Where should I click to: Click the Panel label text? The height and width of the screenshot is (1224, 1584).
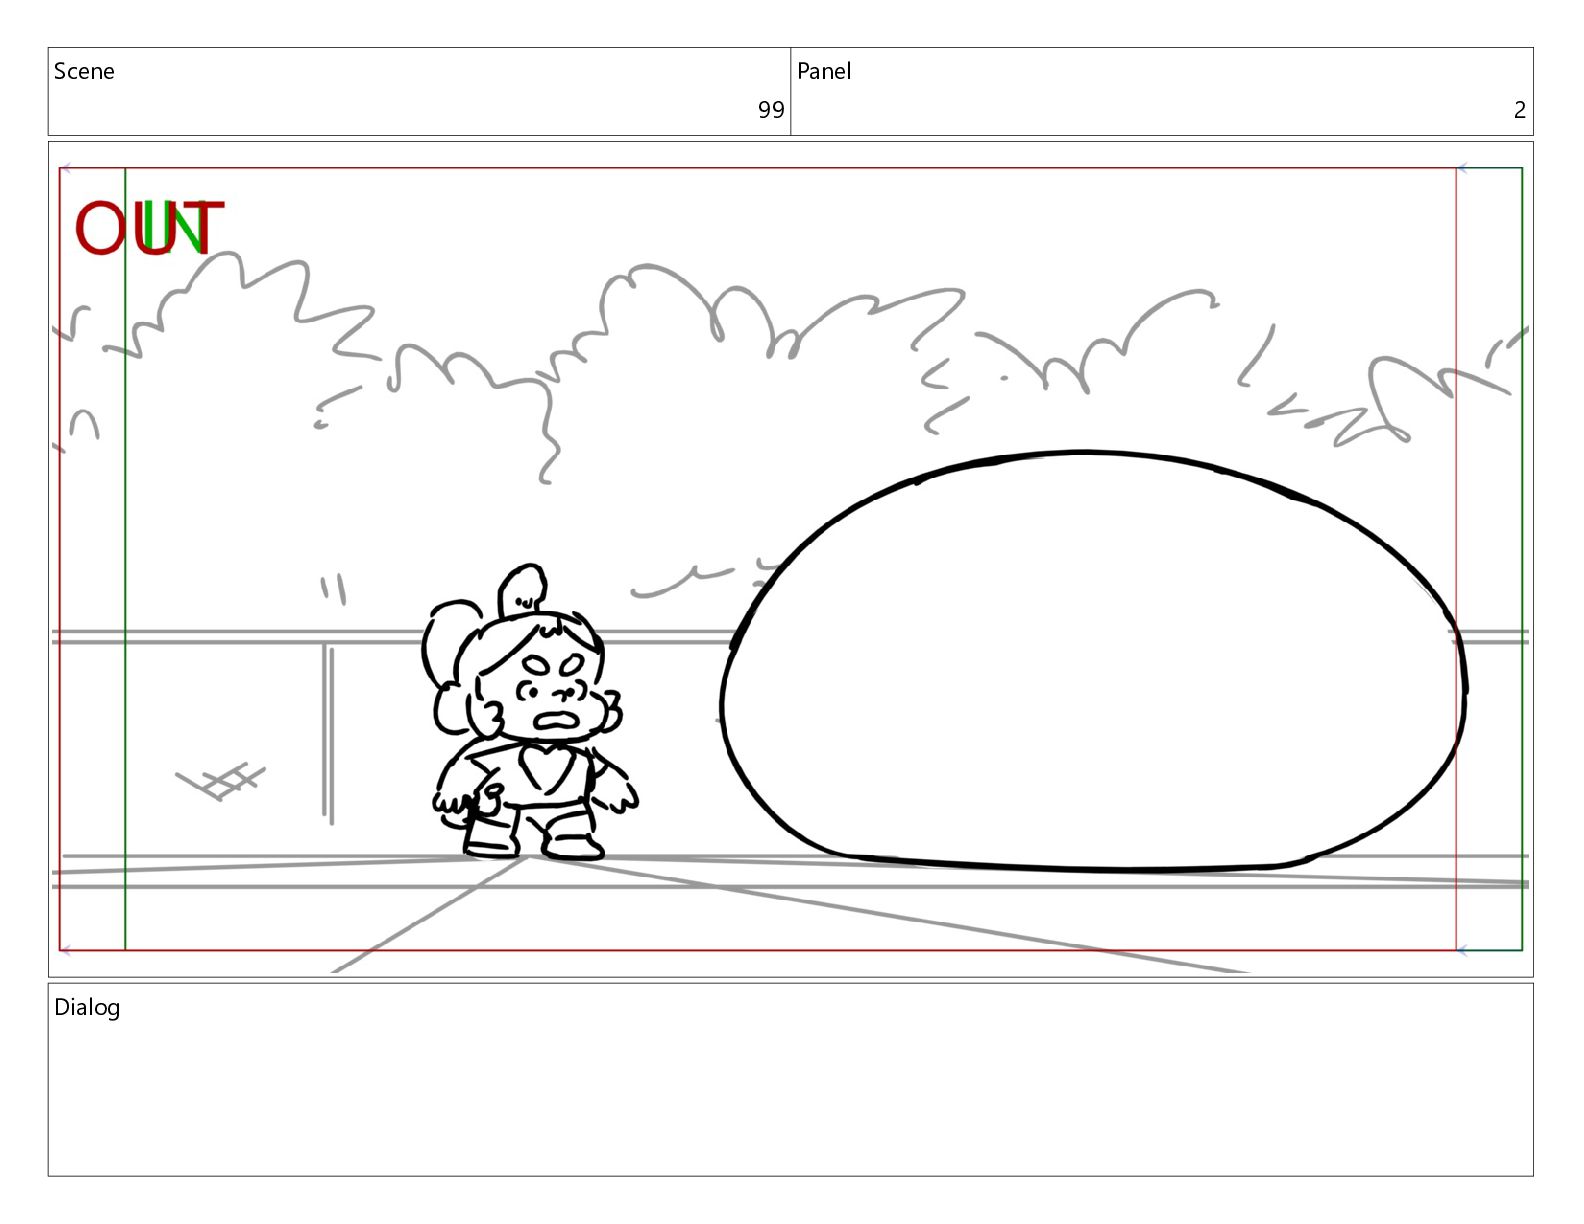(x=824, y=71)
